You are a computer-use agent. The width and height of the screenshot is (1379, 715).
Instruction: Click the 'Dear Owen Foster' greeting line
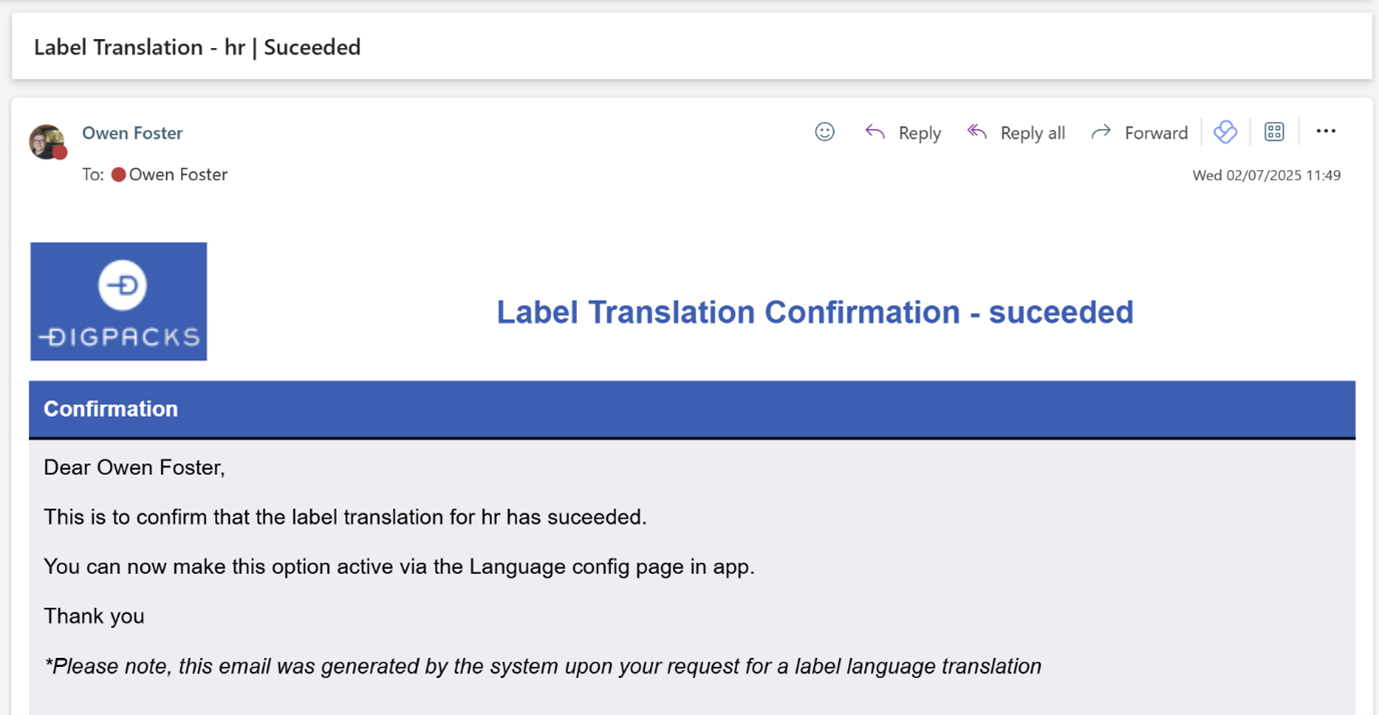134,467
